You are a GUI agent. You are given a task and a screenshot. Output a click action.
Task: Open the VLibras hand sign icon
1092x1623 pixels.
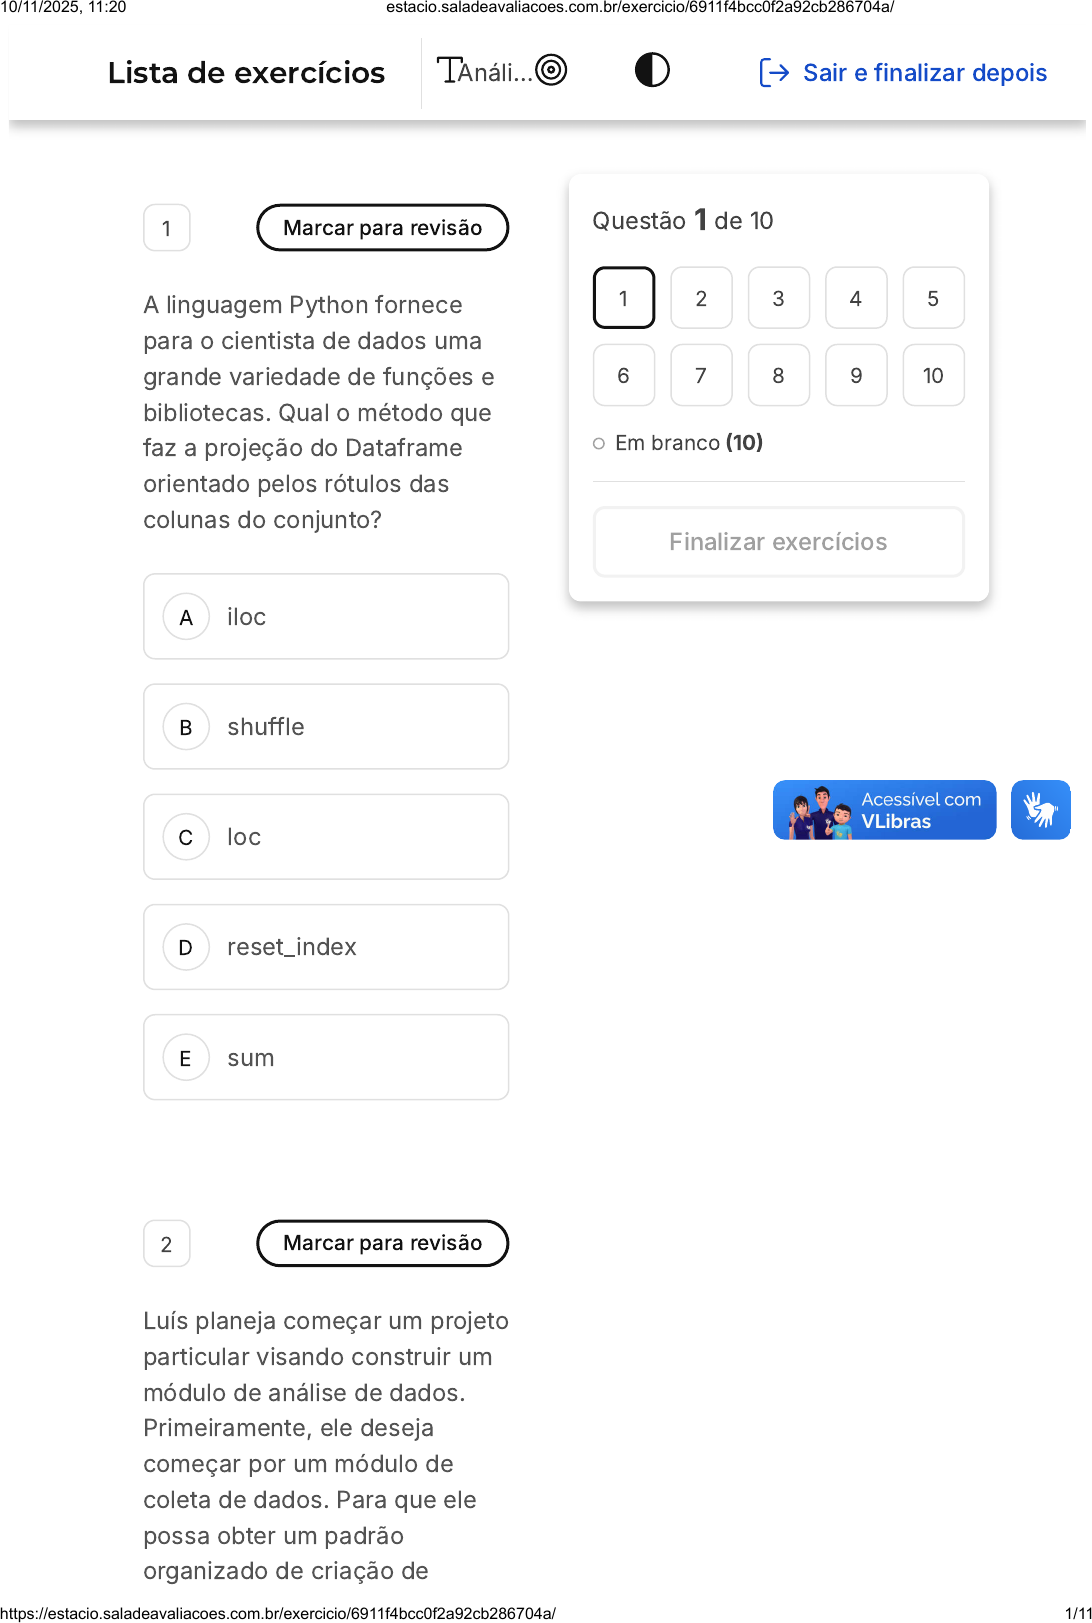click(x=1040, y=810)
